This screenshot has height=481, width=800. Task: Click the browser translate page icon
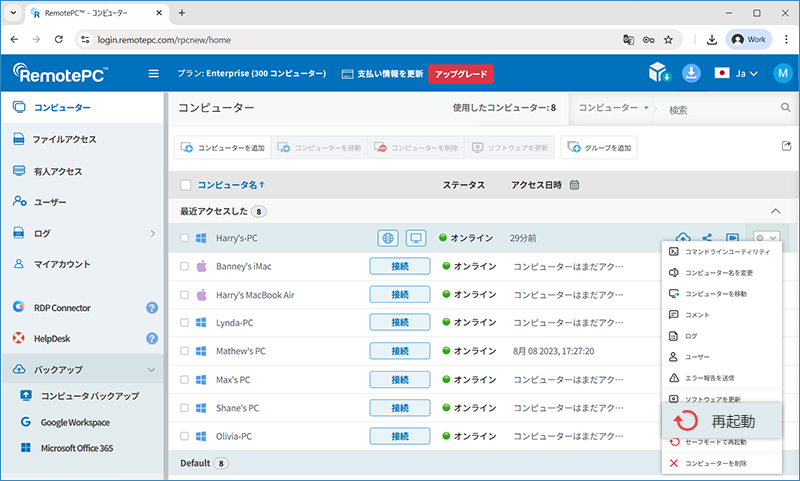pos(629,40)
